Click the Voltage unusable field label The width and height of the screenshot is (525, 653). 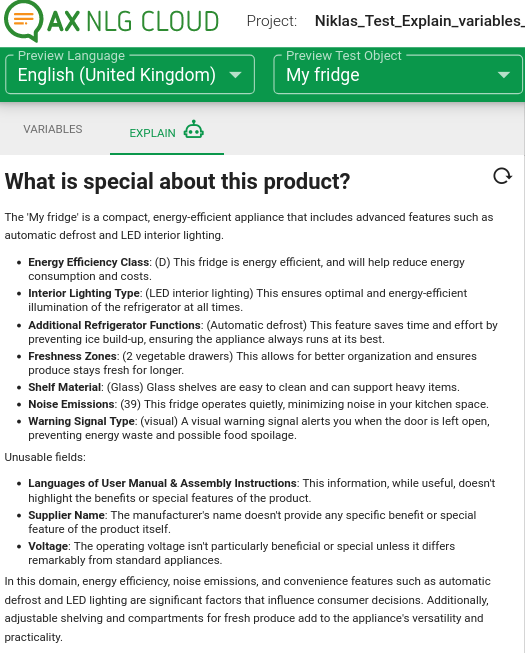tap(48, 546)
